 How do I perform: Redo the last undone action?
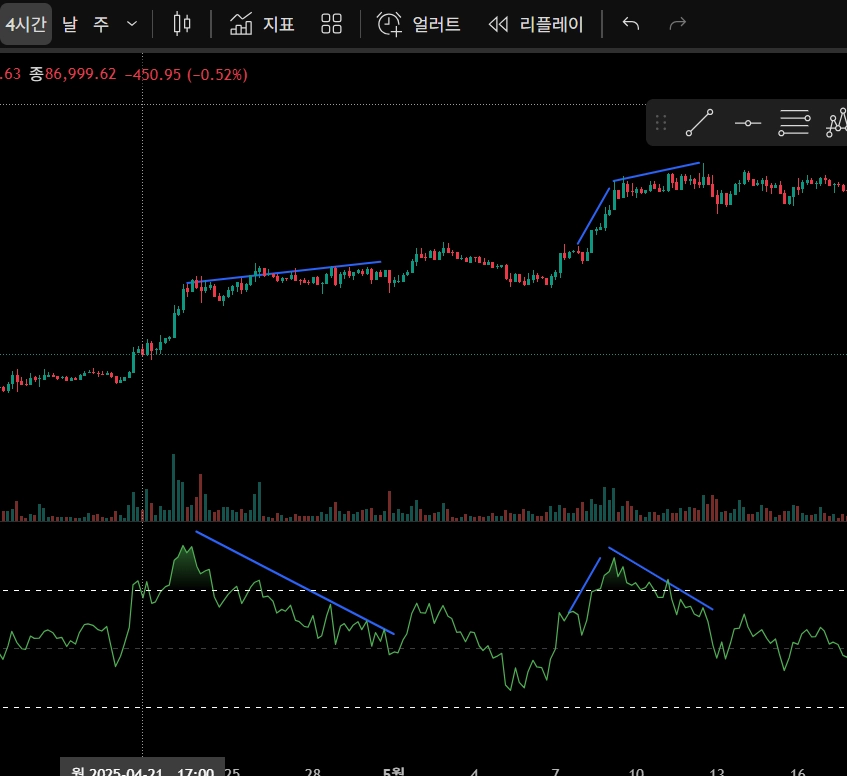click(678, 24)
